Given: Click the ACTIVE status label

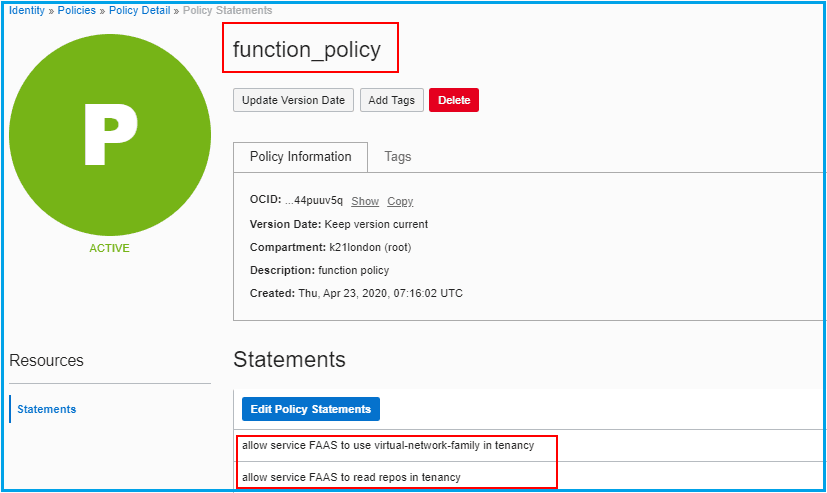Looking at the screenshot, I should [x=109, y=248].
